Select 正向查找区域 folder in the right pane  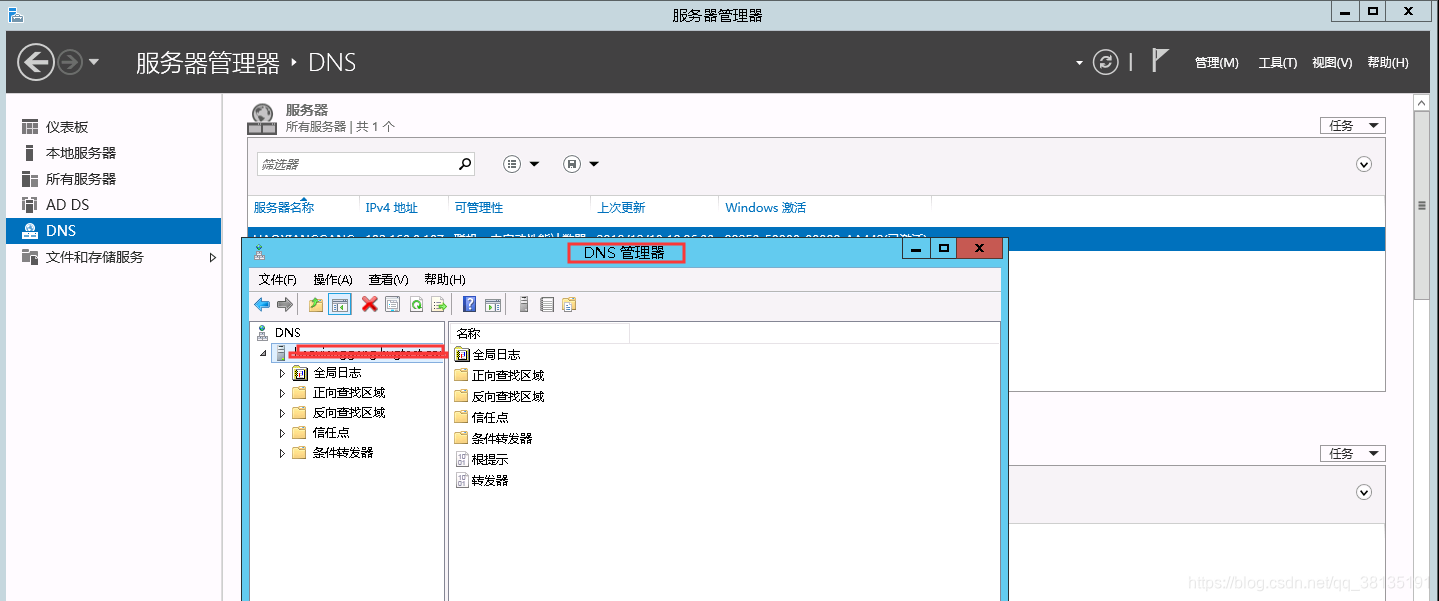click(499, 376)
